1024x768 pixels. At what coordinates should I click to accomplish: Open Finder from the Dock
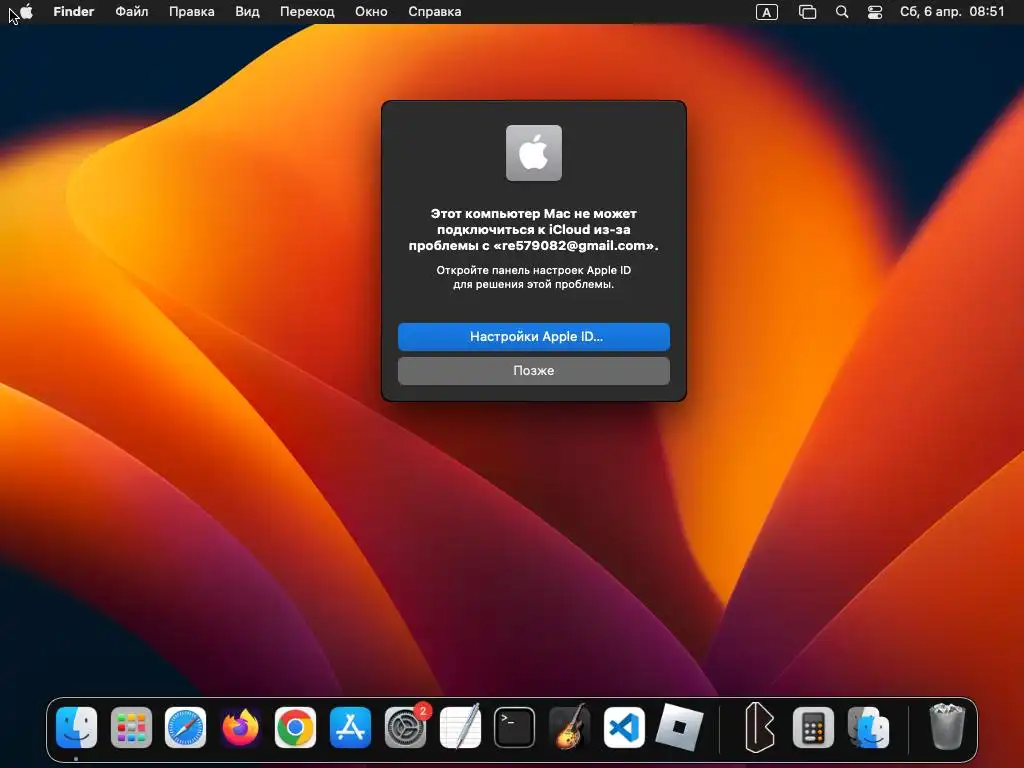[76, 728]
